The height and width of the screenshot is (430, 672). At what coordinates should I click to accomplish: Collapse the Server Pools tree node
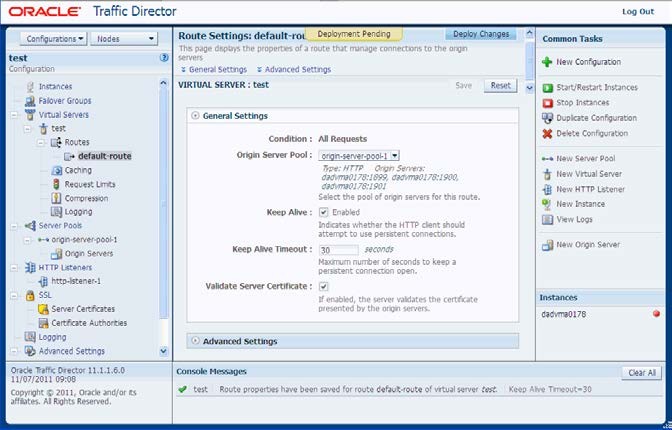point(15,226)
